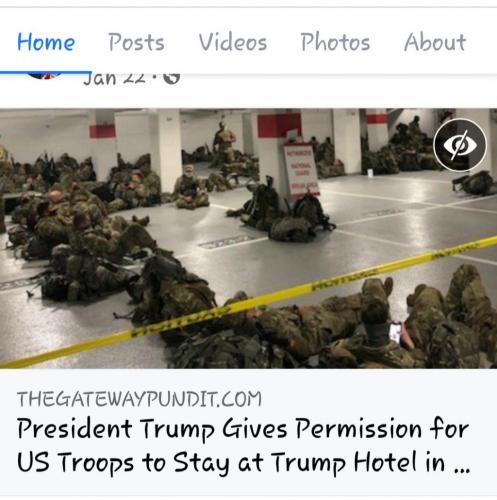This screenshot has height=500, width=497.
Task: Open the thegatewaypundit.com source link
Action: tap(139, 399)
